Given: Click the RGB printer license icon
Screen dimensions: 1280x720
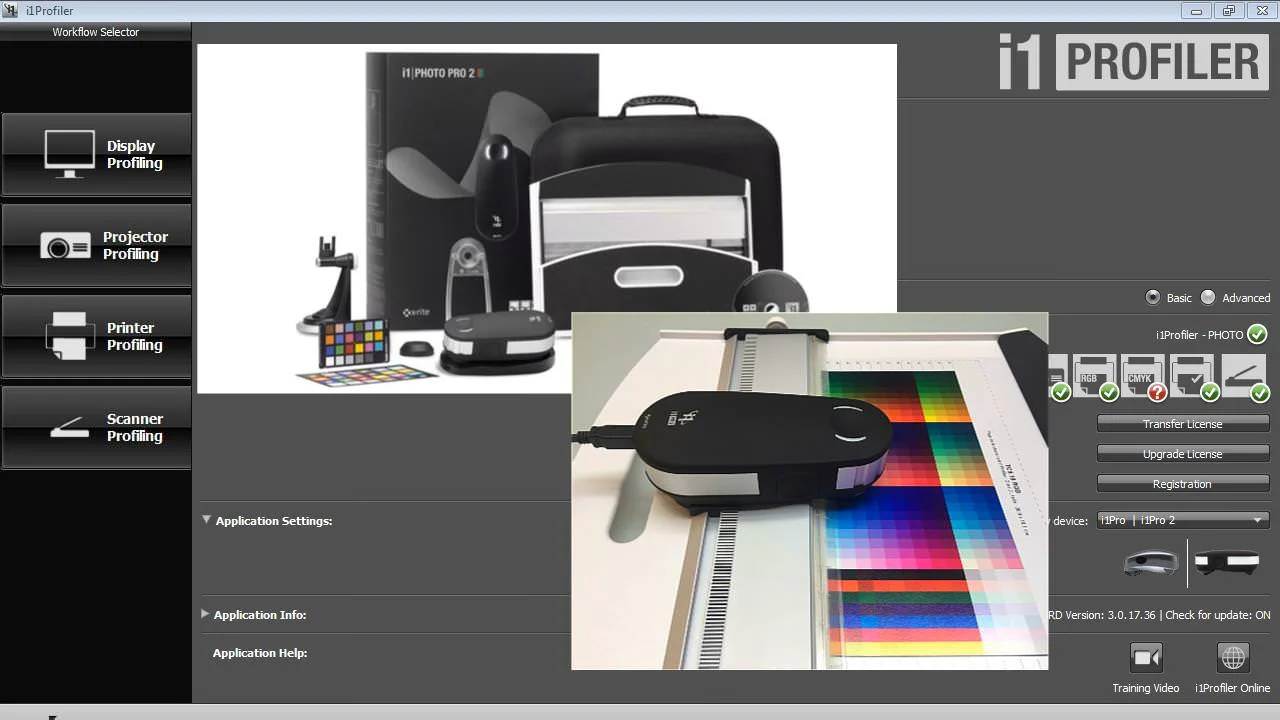Looking at the screenshot, I should click(1094, 377).
